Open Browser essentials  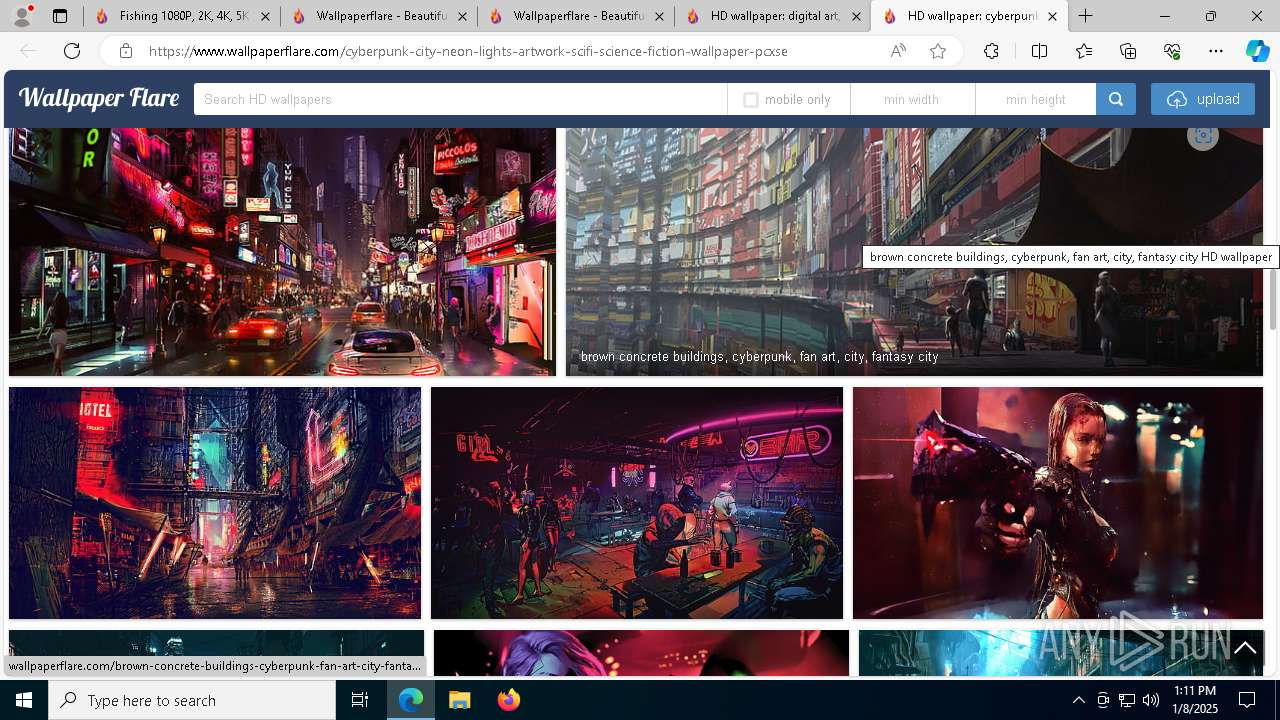click(x=1172, y=51)
